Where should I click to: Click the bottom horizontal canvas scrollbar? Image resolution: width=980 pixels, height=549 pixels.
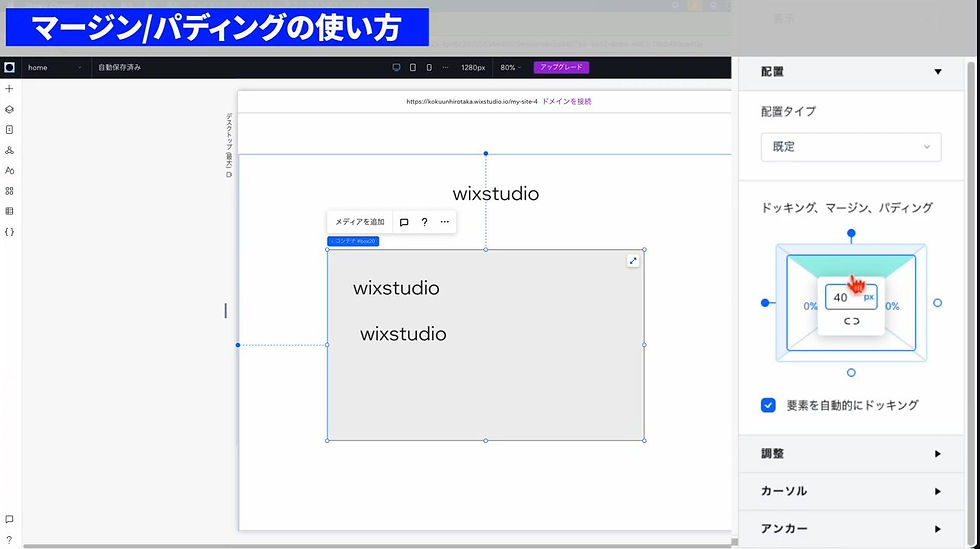(x=377, y=546)
